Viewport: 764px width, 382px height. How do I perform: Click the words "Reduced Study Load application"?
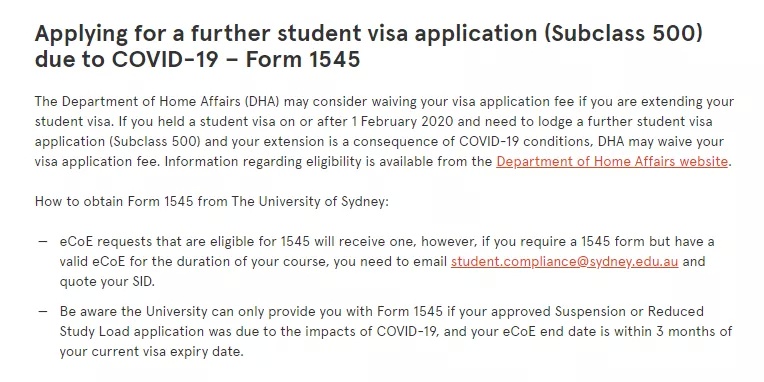(132, 331)
